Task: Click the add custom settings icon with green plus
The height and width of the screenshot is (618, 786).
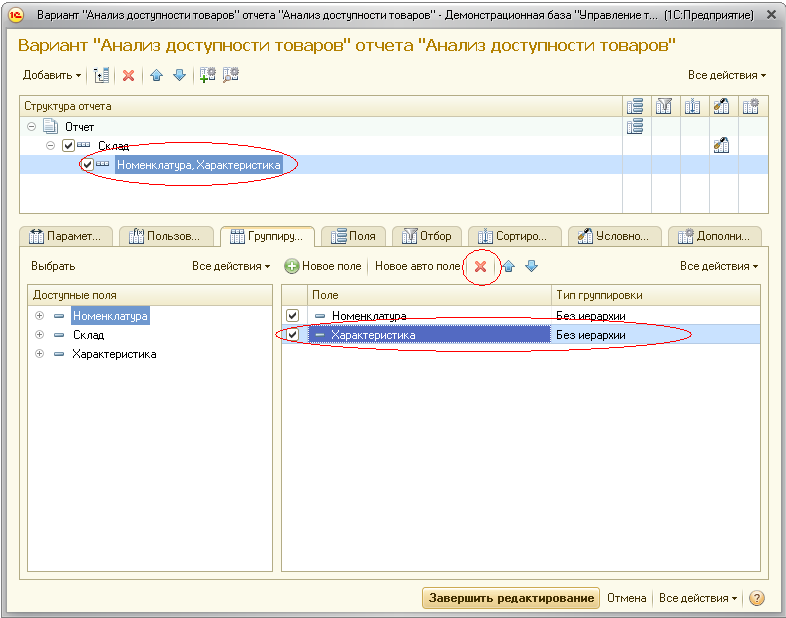Action: point(208,75)
